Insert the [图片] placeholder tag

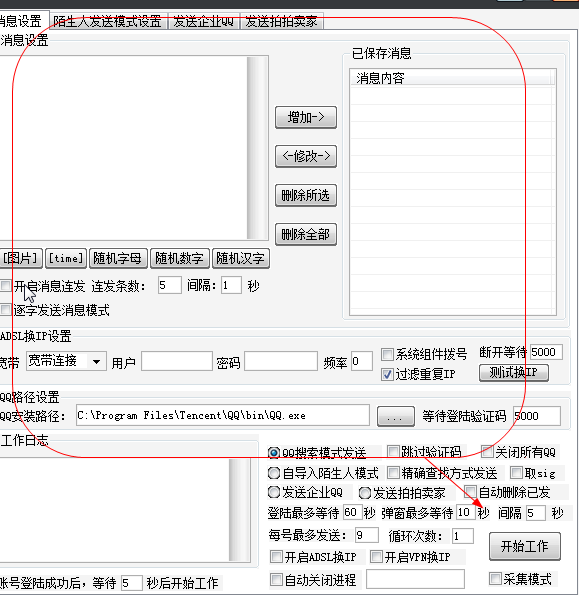pyautogui.click(x=20, y=258)
